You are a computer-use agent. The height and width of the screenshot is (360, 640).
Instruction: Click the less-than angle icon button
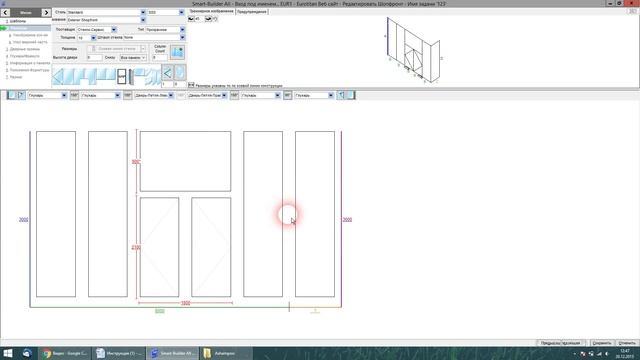coord(167,73)
